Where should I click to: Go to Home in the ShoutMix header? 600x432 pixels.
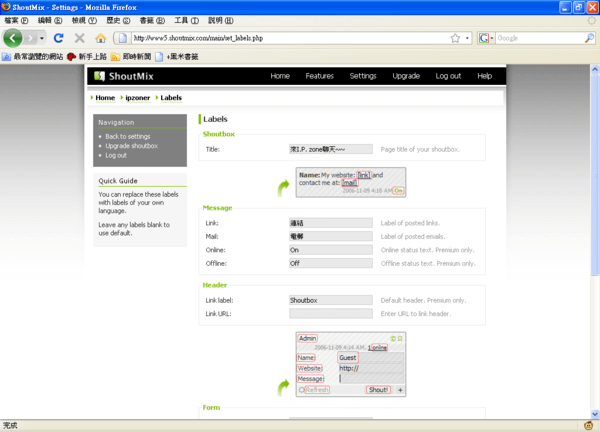click(280, 76)
